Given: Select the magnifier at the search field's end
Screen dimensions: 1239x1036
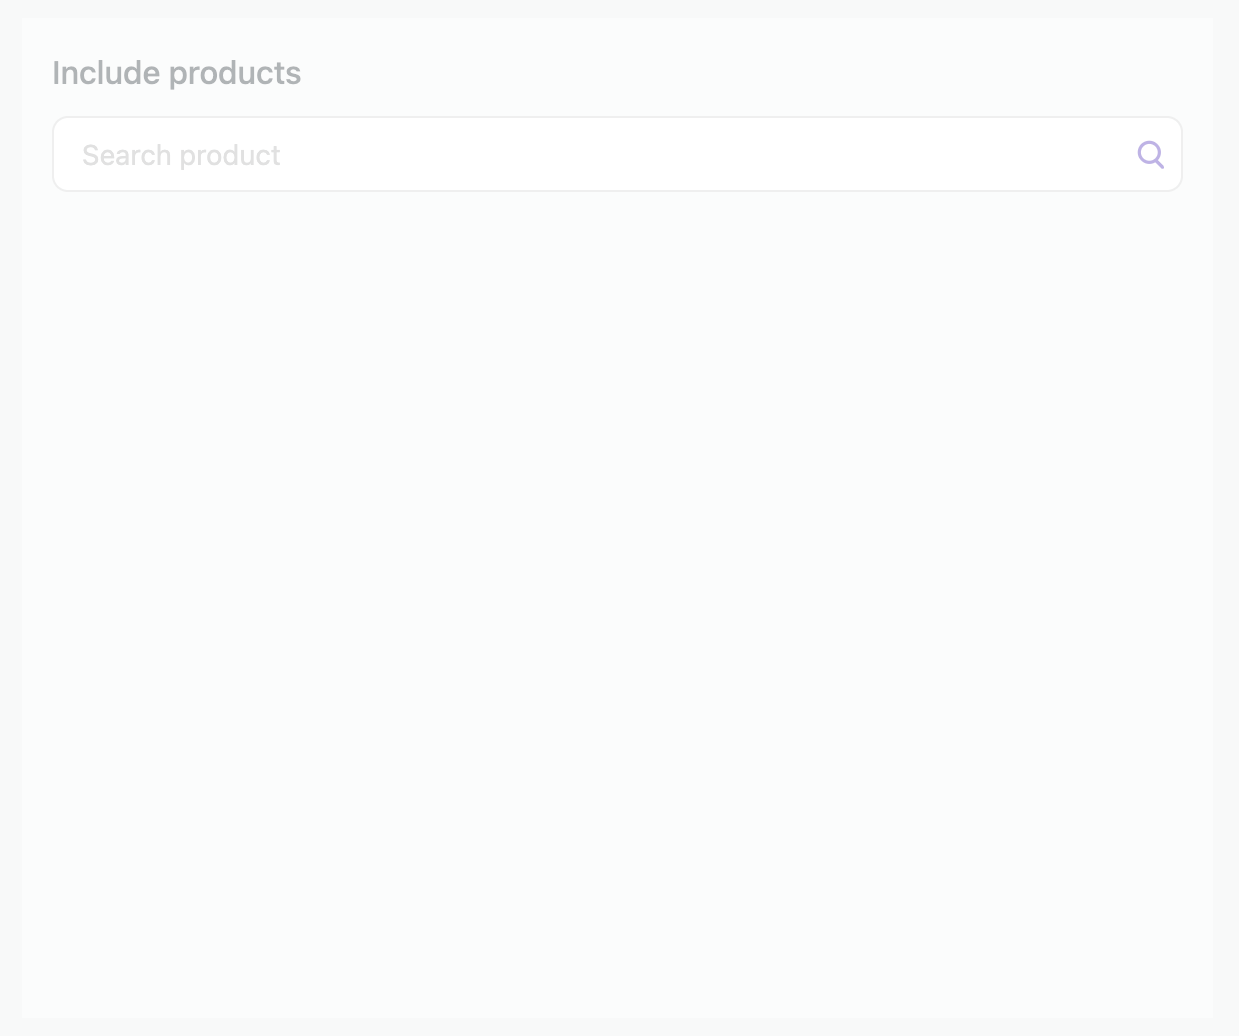Looking at the screenshot, I should click(x=1151, y=155).
